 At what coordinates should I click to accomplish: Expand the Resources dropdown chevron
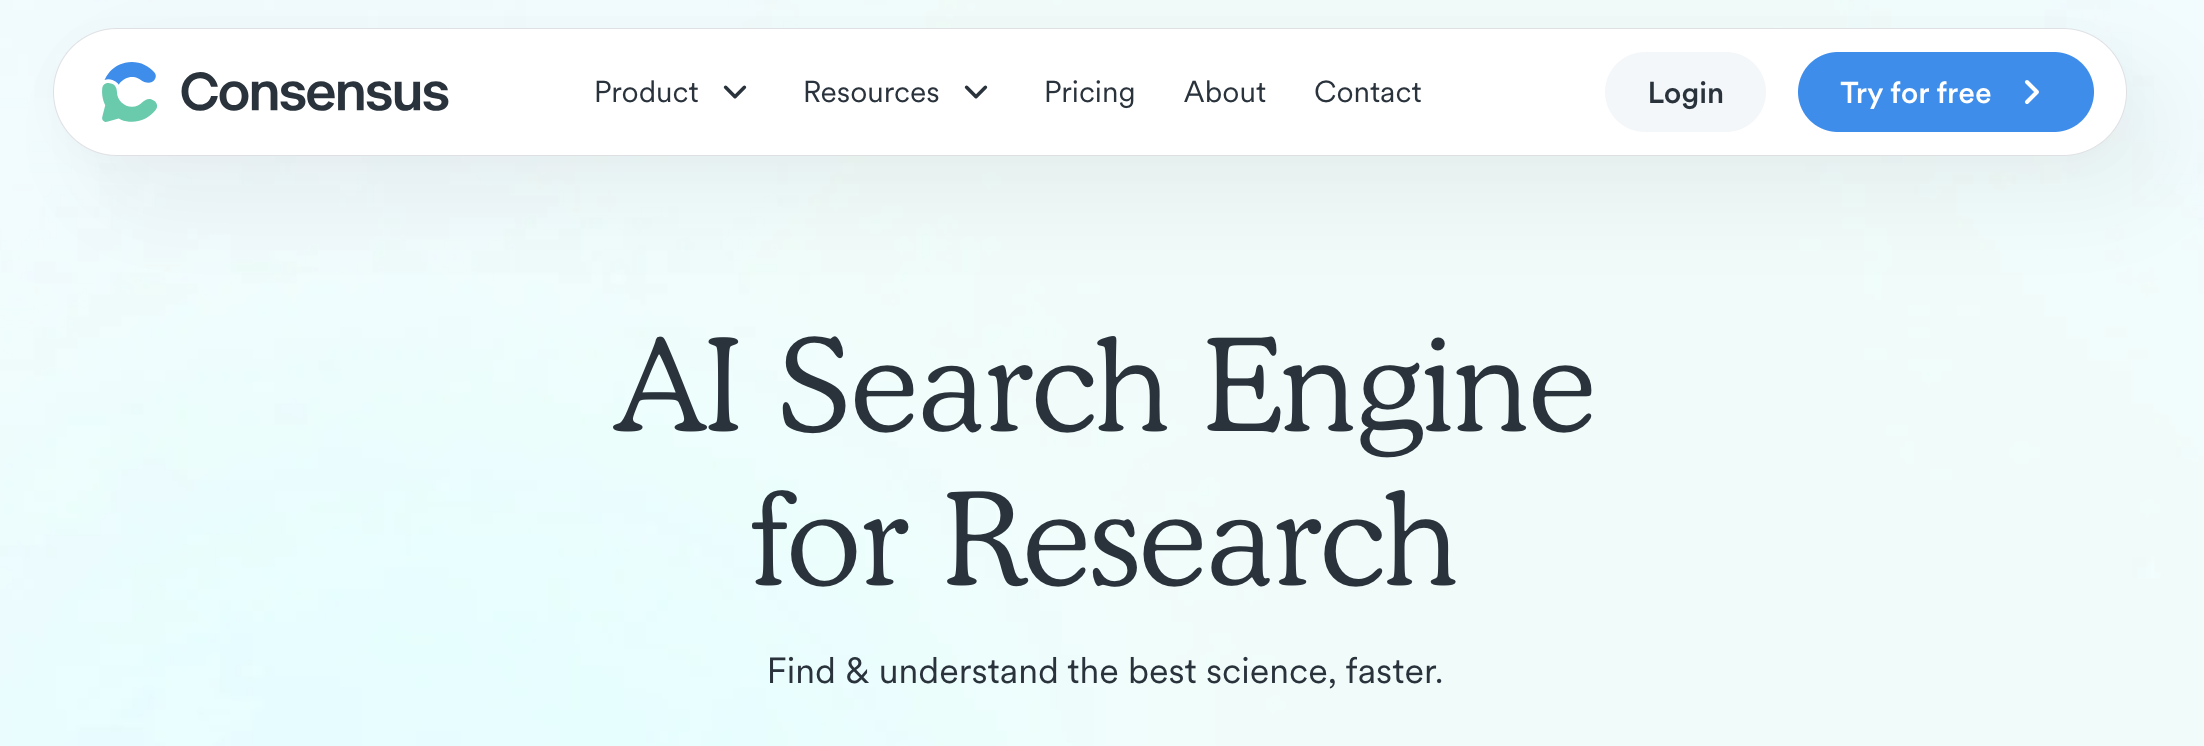click(977, 92)
